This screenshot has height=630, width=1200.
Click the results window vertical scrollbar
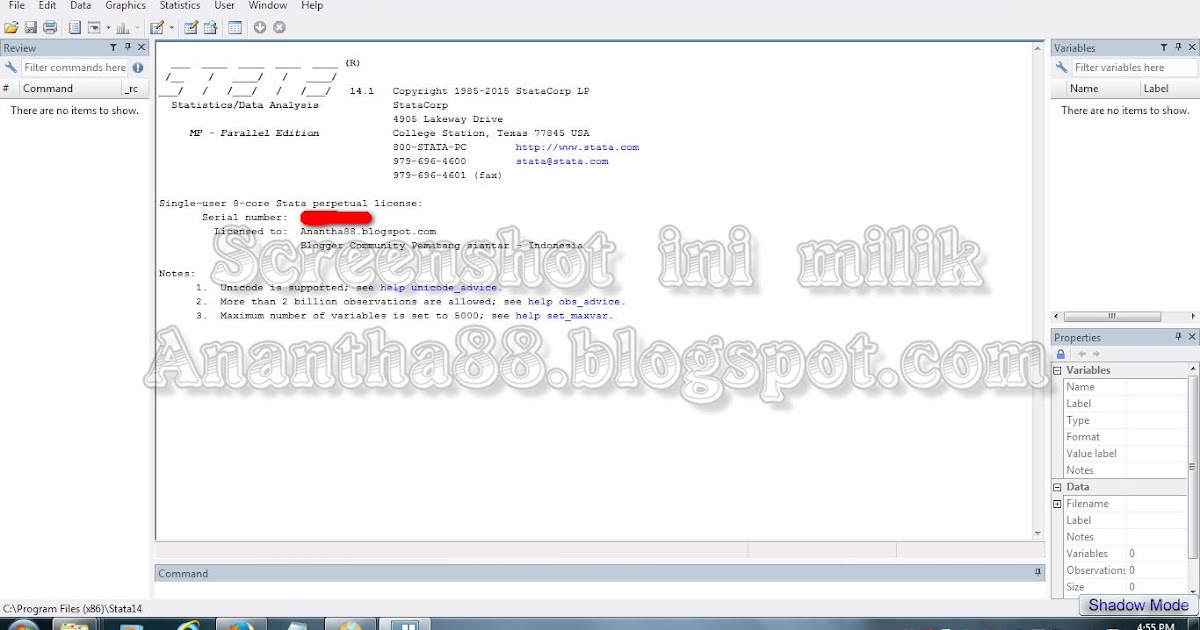click(1039, 290)
